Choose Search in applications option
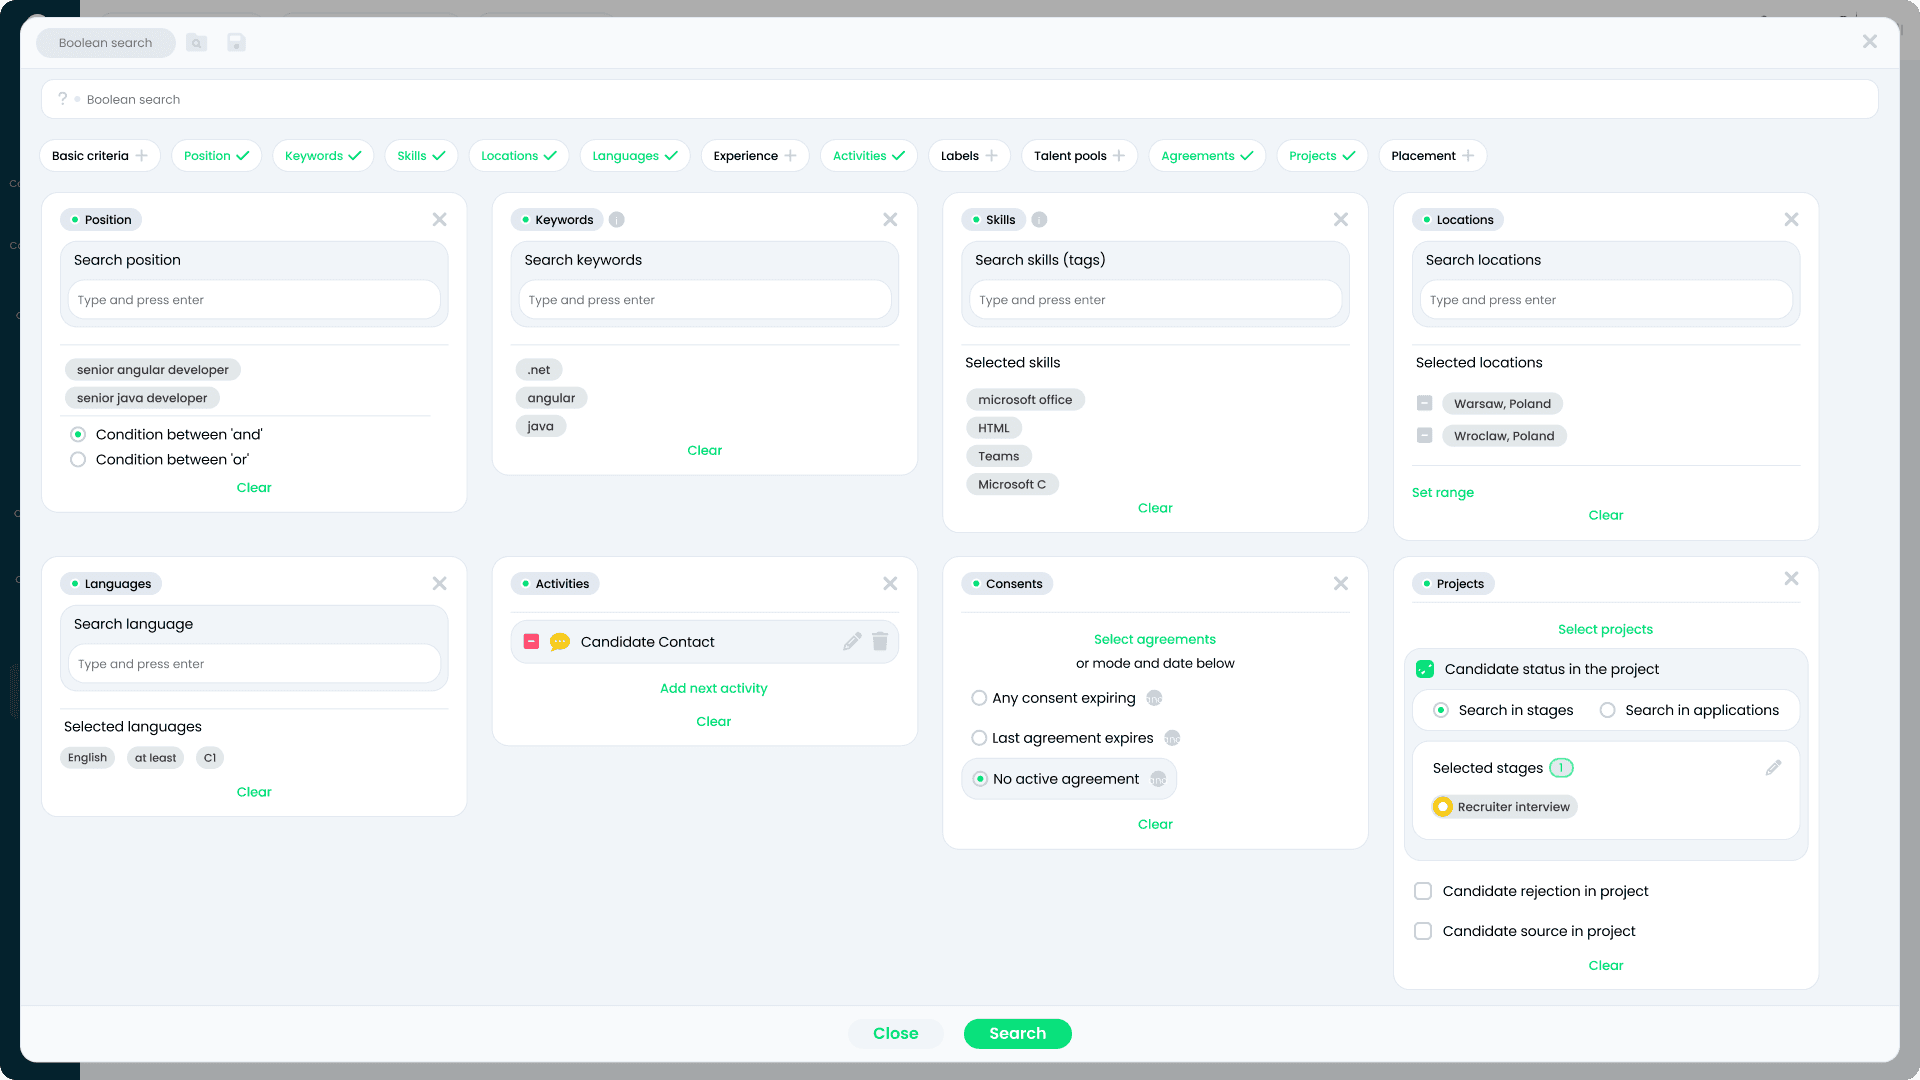This screenshot has height=1080, width=1920. [1607, 710]
